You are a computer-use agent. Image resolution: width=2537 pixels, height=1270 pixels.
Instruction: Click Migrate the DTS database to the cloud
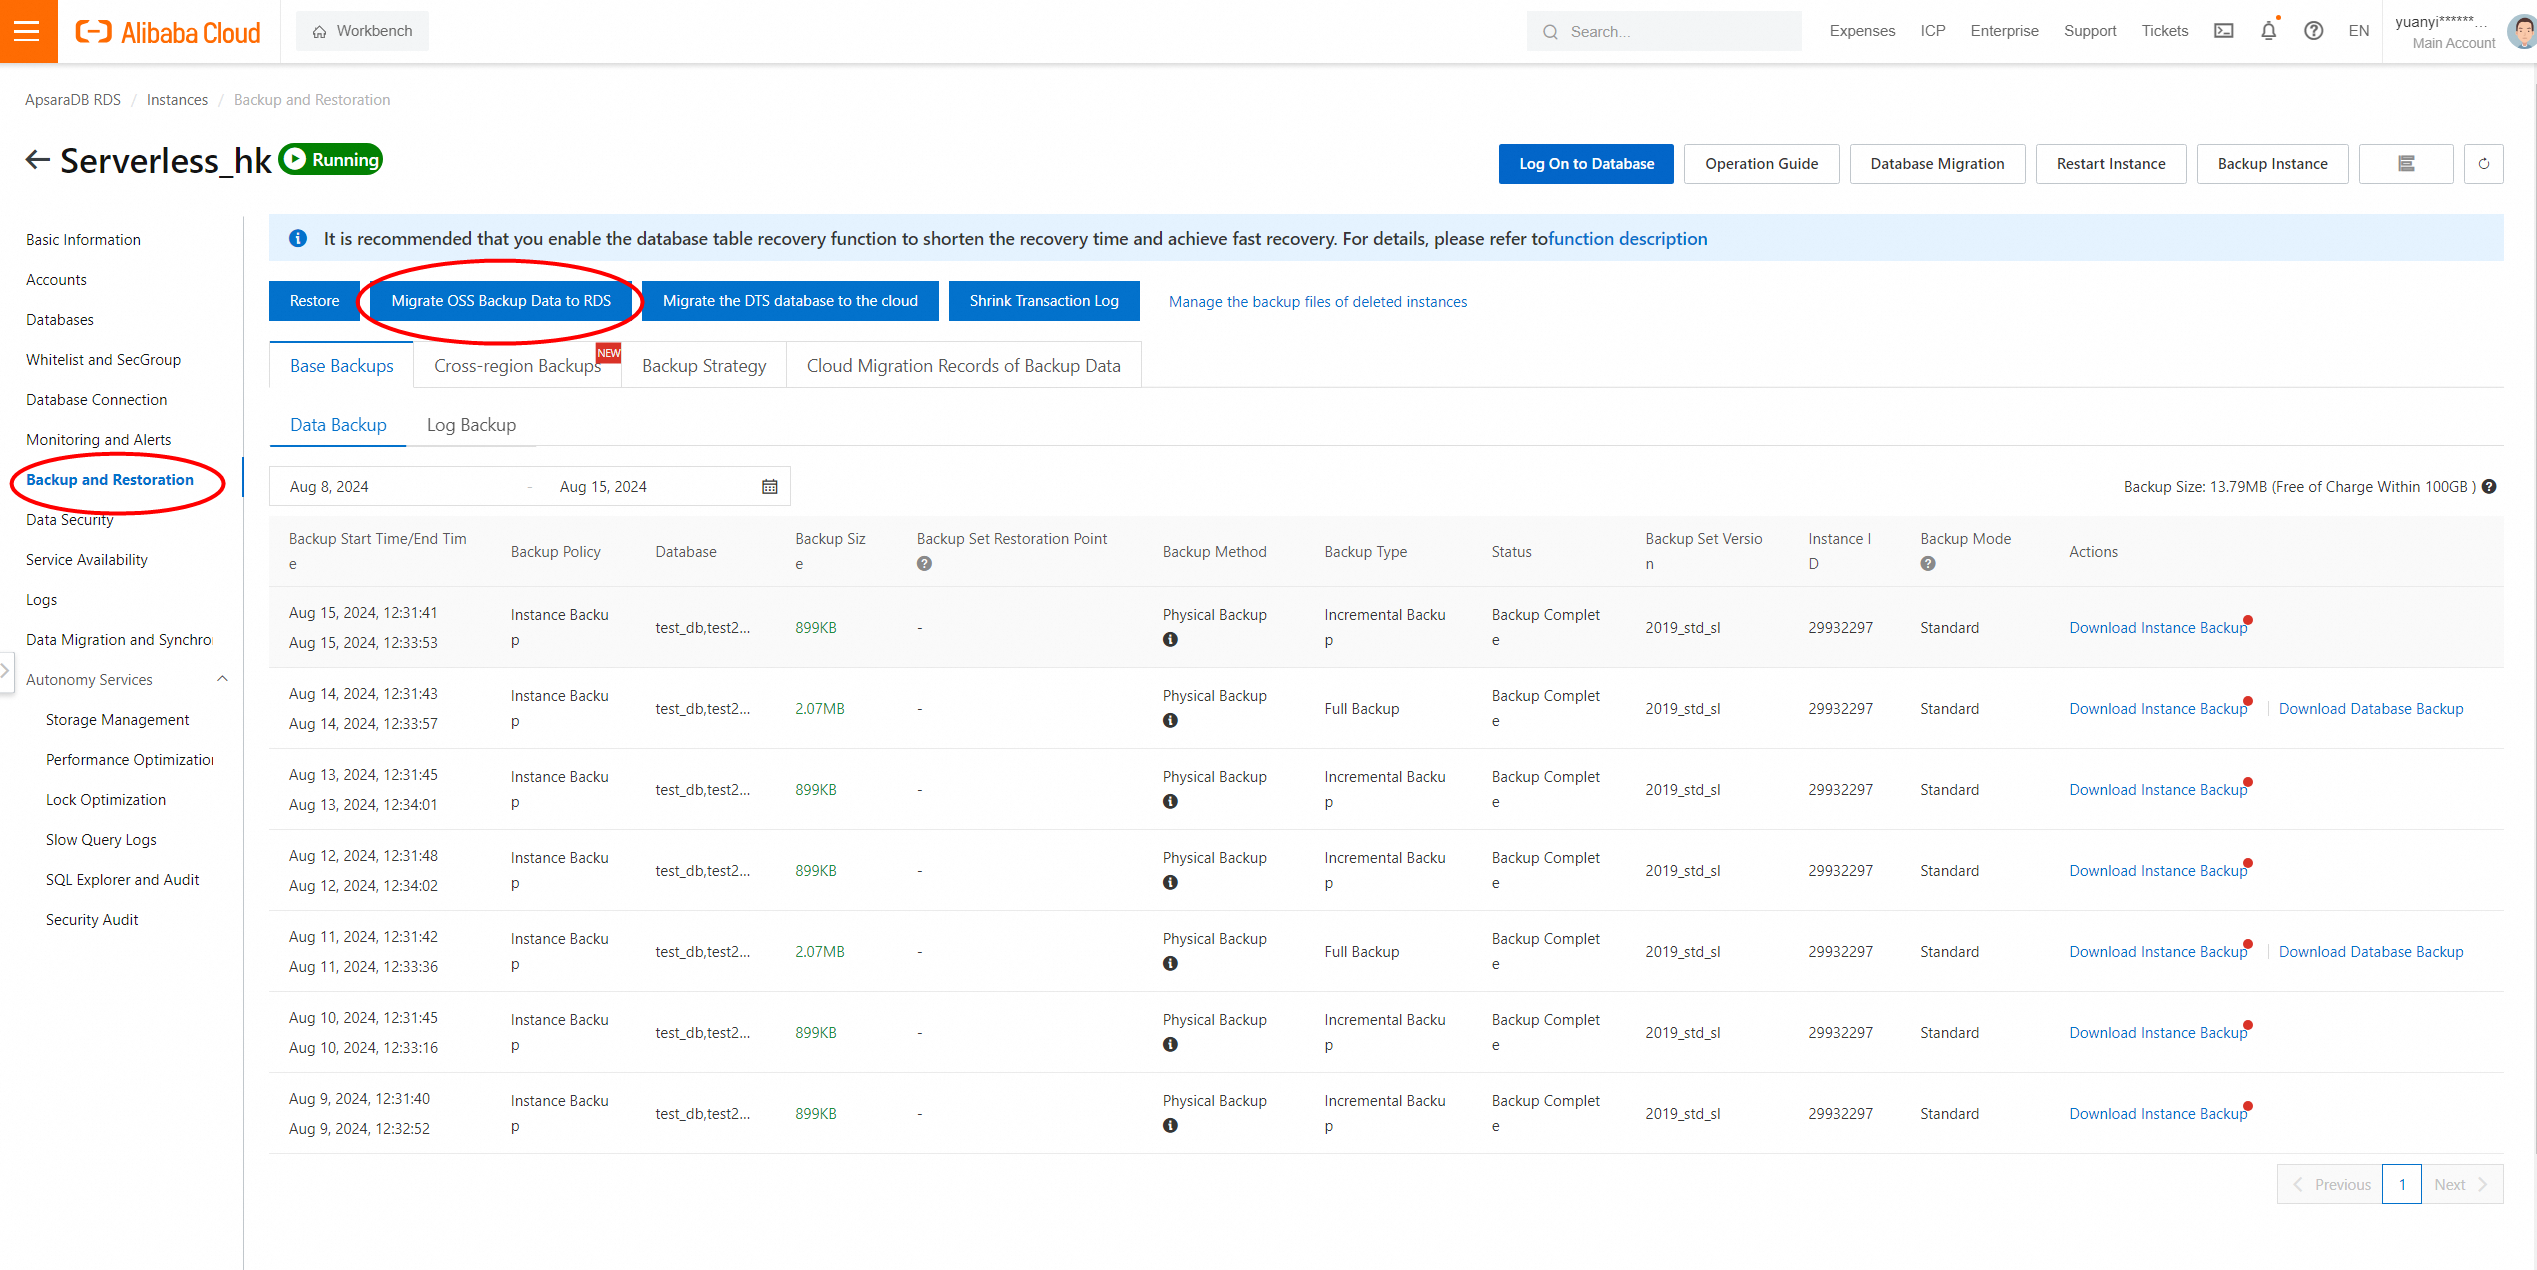point(790,301)
